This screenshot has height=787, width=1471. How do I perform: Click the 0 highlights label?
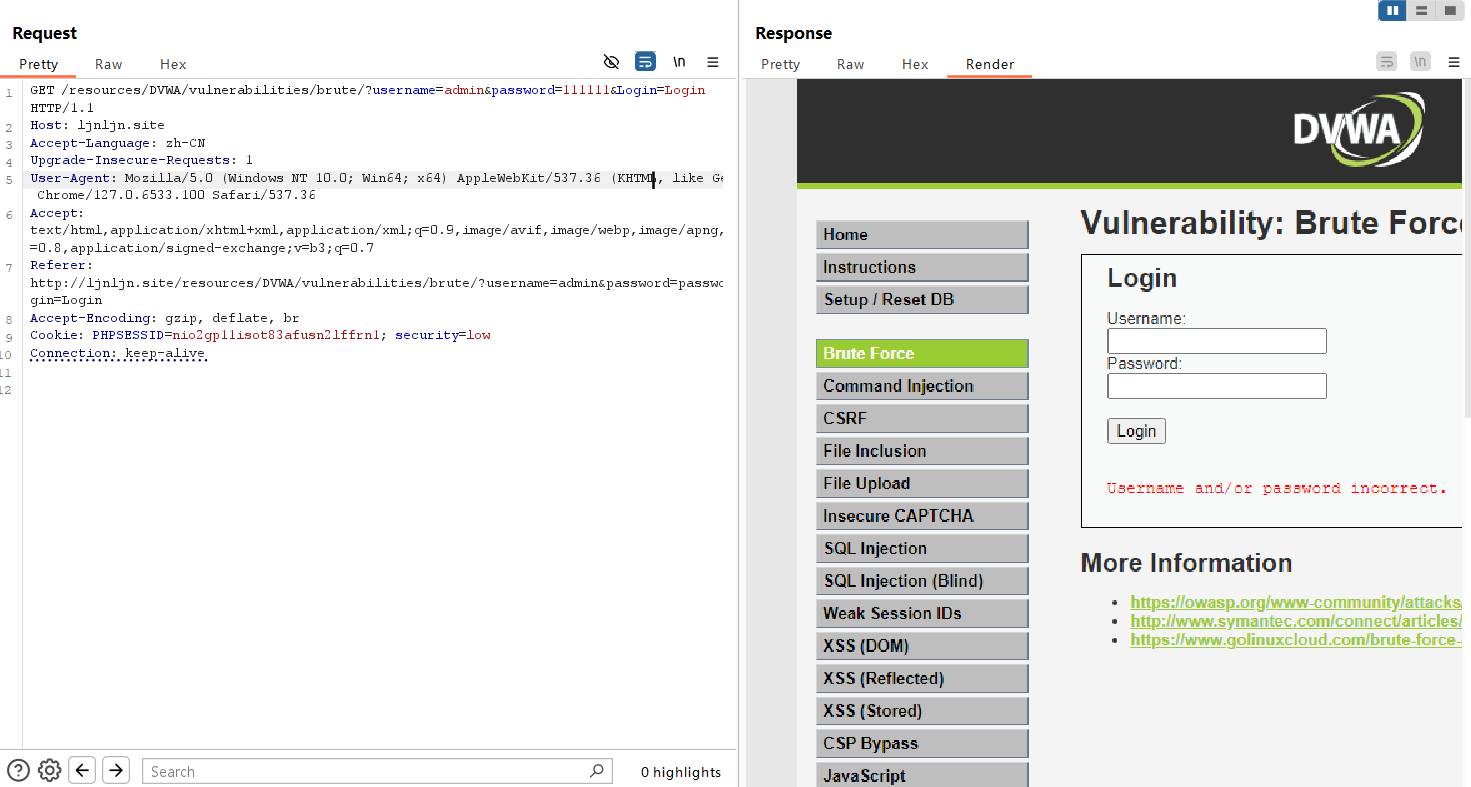(x=681, y=772)
